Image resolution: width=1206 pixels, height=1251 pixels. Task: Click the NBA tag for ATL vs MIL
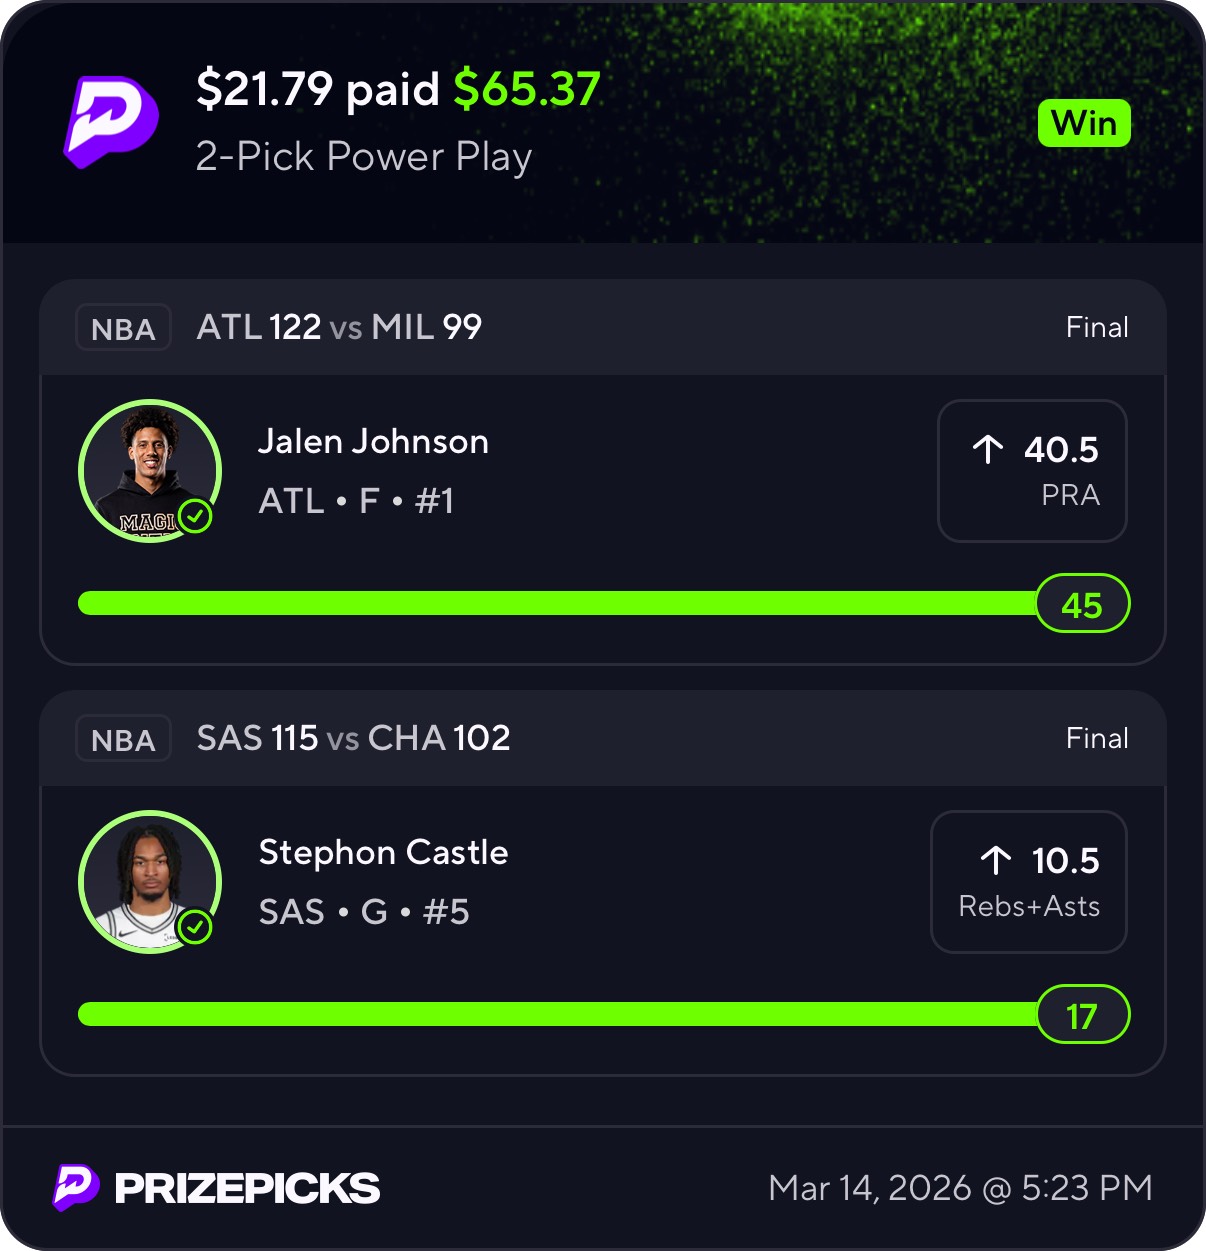click(x=123, y=328)
